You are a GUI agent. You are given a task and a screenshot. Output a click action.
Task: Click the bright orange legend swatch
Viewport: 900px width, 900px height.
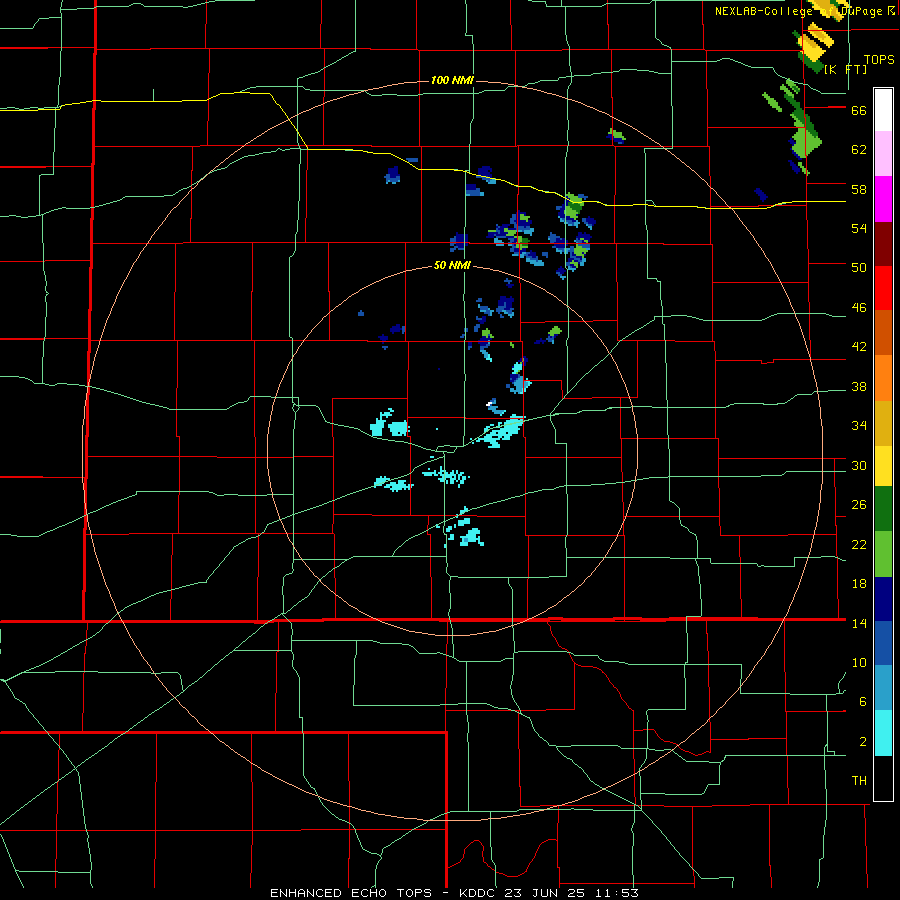coord(883,378)
